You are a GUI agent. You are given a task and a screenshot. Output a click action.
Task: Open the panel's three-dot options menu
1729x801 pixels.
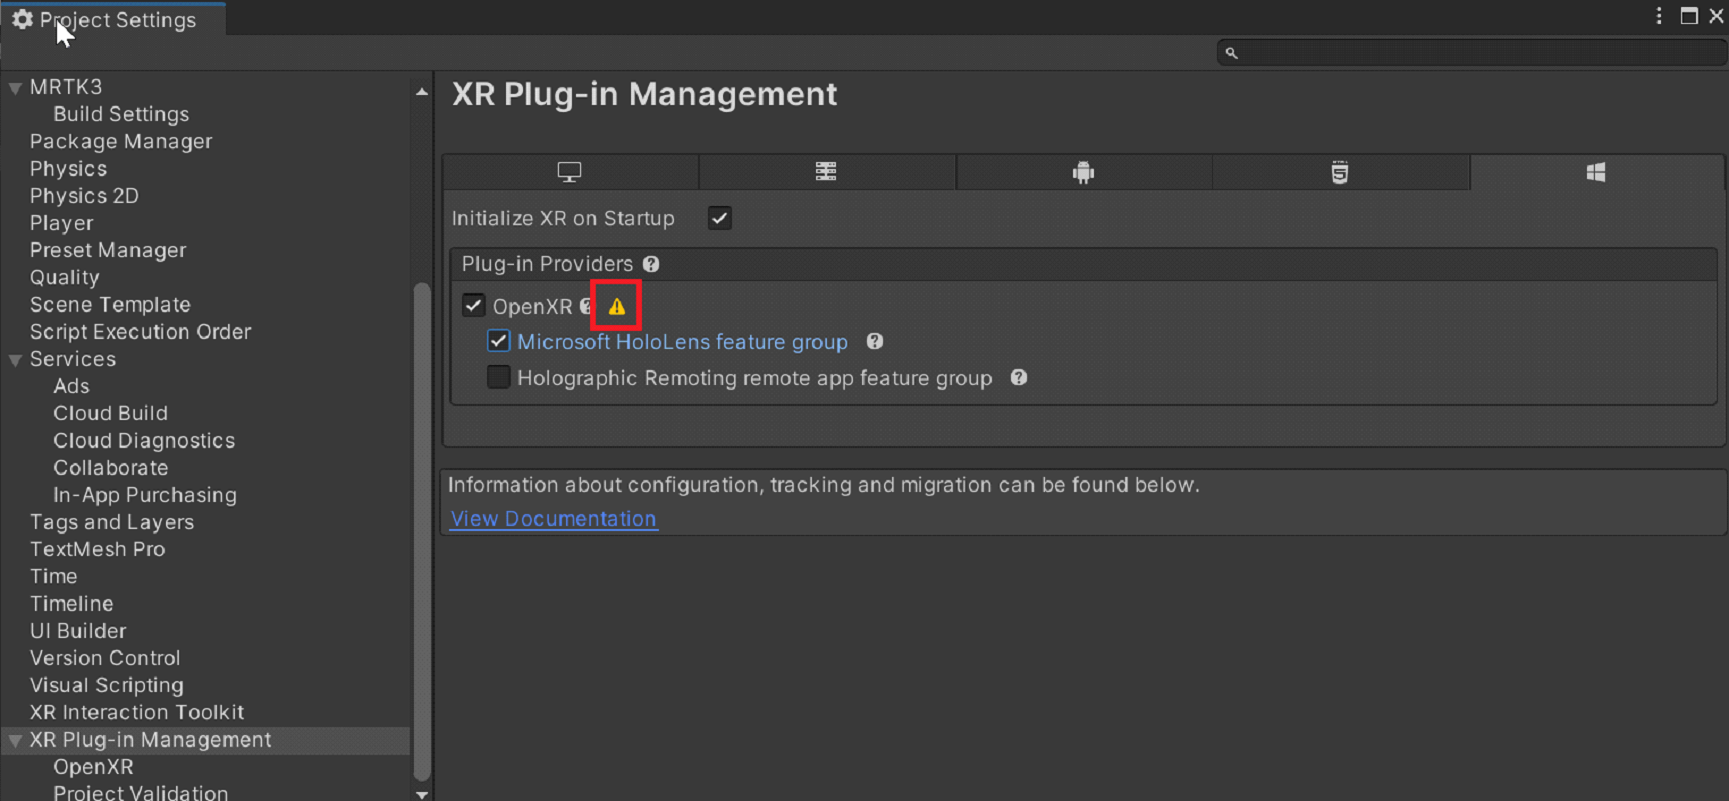1659,16
